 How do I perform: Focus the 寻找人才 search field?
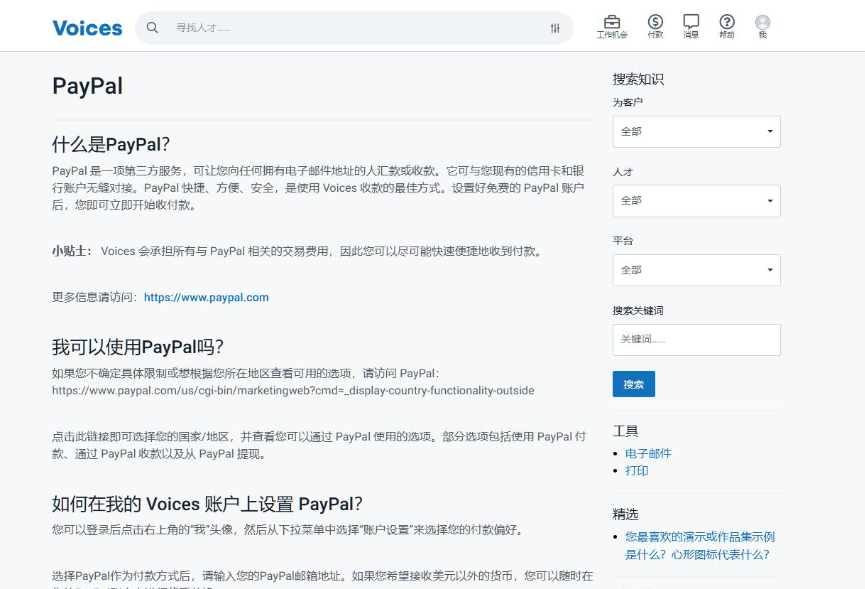(x=356, y=28)
